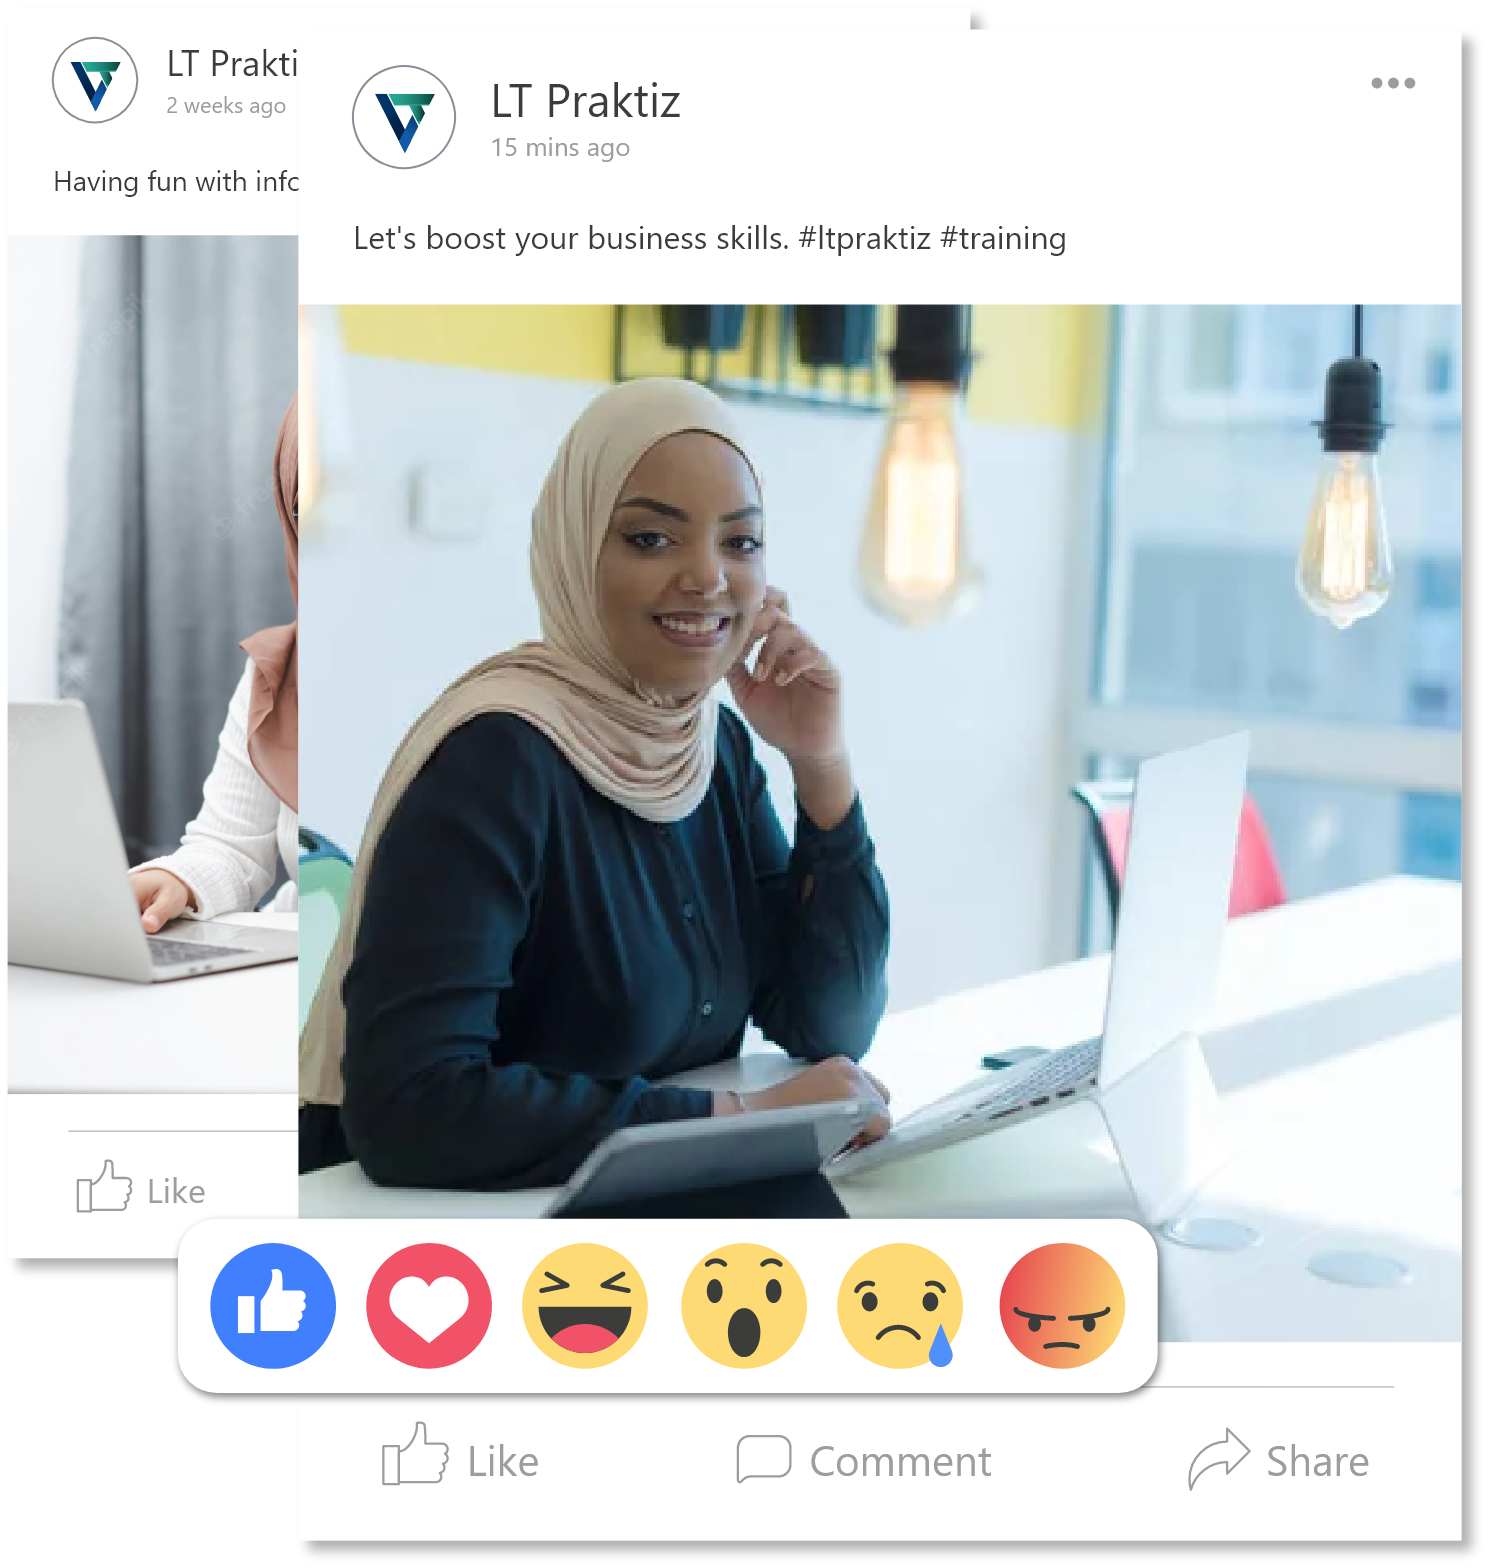1489x1568 pixels.
Task: Choose the Angry red face reaction
Action: tap(1062, 1305)
